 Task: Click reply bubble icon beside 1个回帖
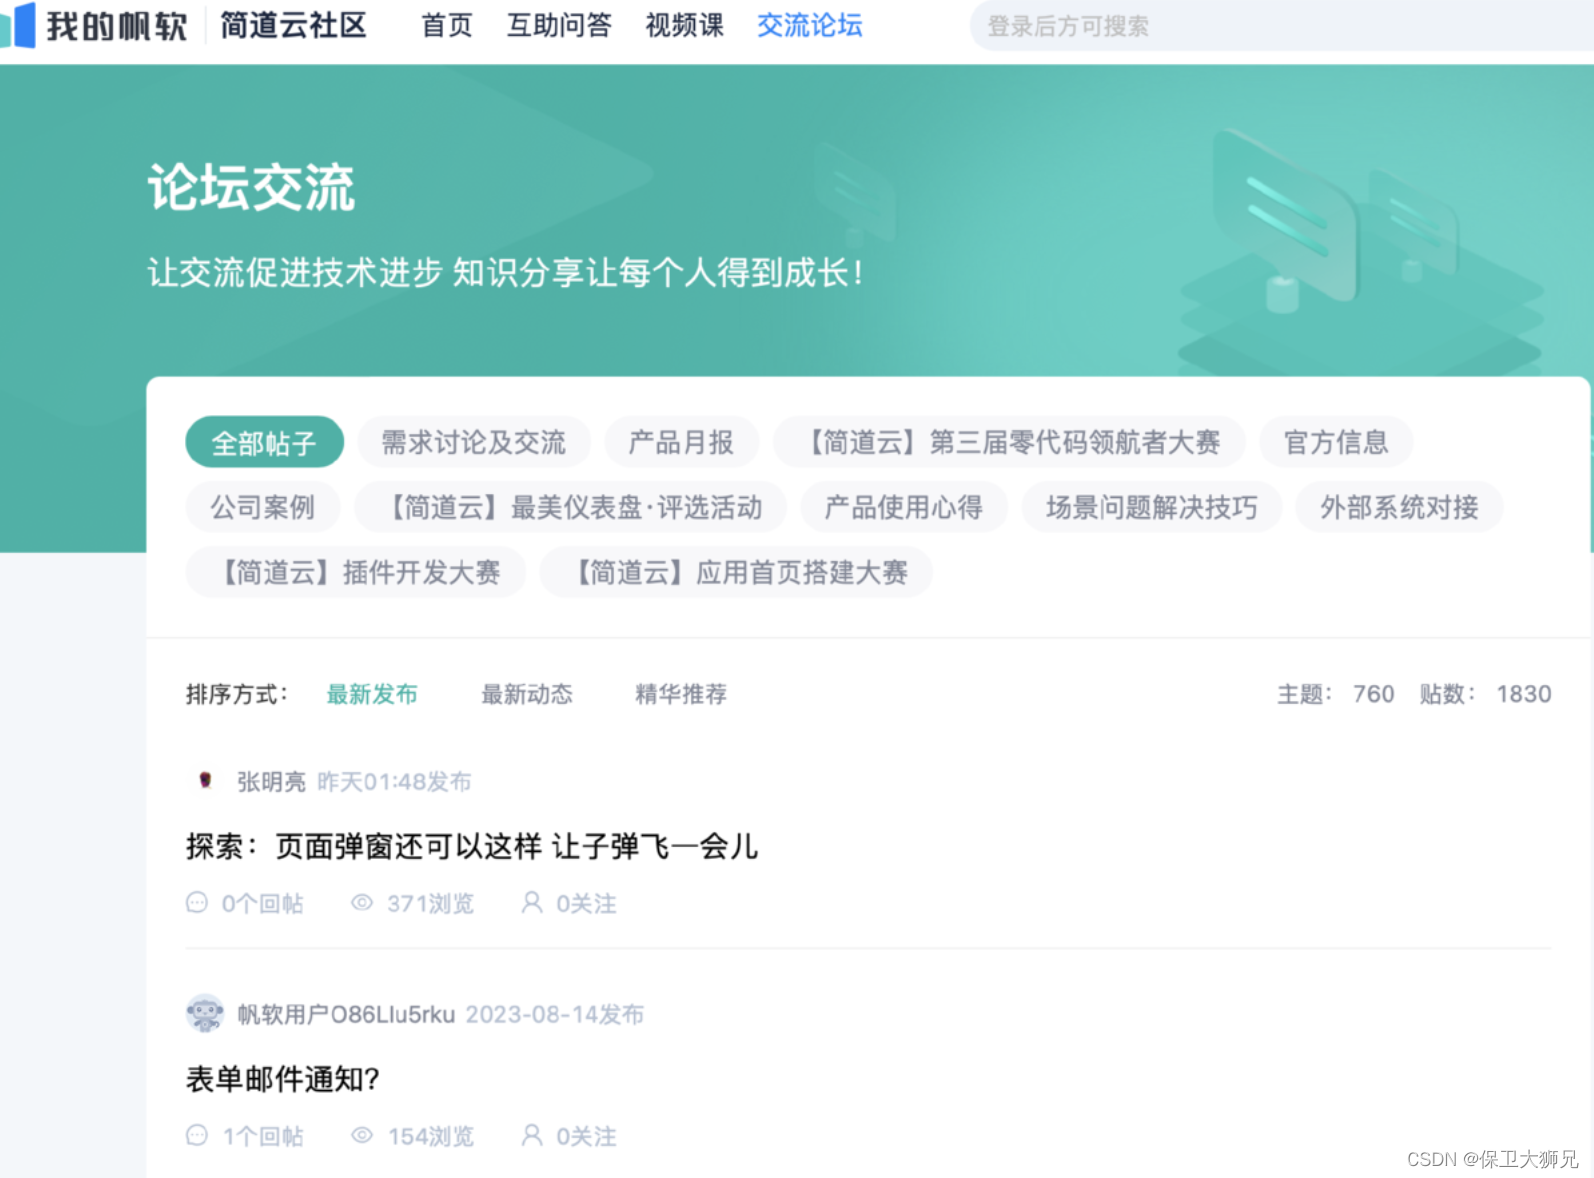(197, 1135)
